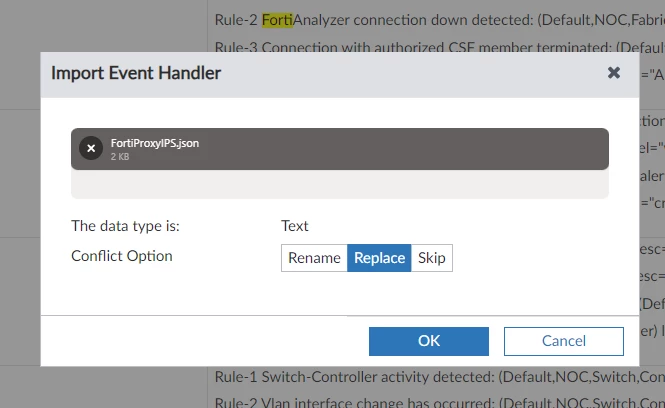The image size is (665, 408).
Task: Click background Rule-2 Vlan interface change text
Action: 439,402
